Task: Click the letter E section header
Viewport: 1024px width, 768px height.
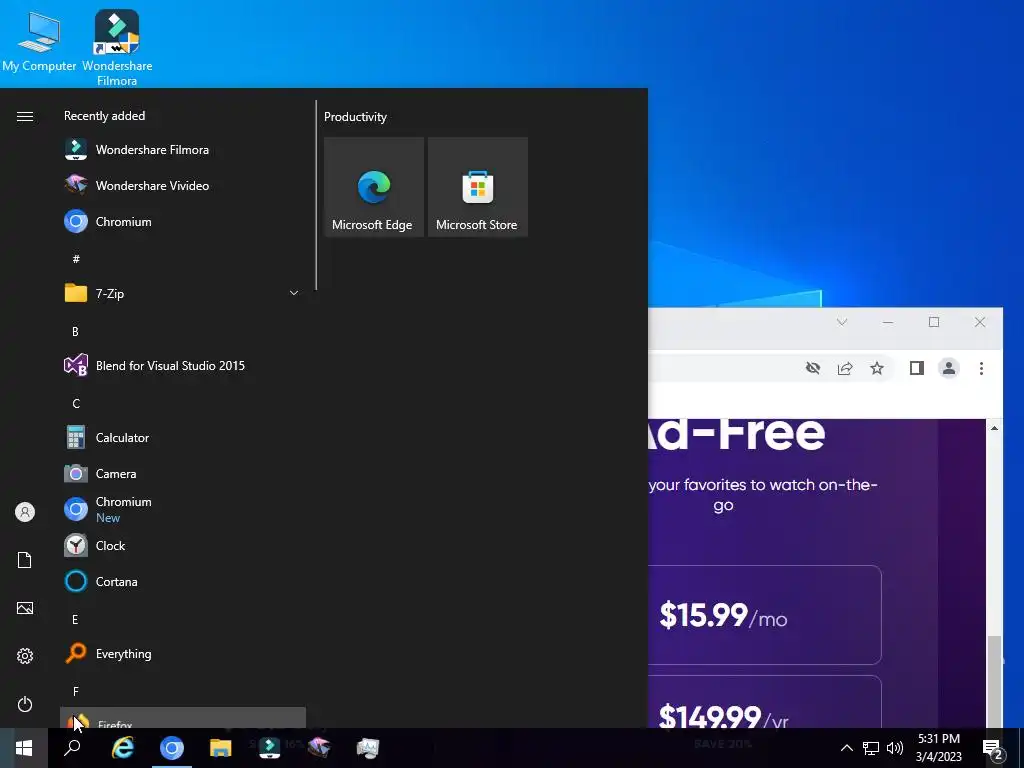Action: click(75, 620)
